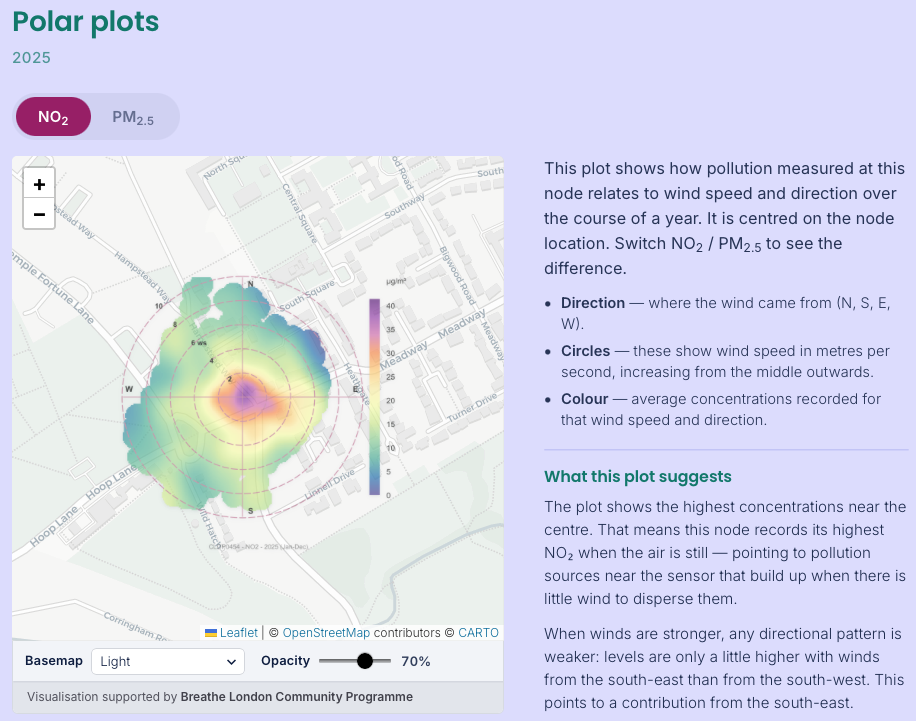Viewport: 916px width, 721px height.
Task: Click the 'Linnell Drive' street label on map
Action: [x=329, y=484]
